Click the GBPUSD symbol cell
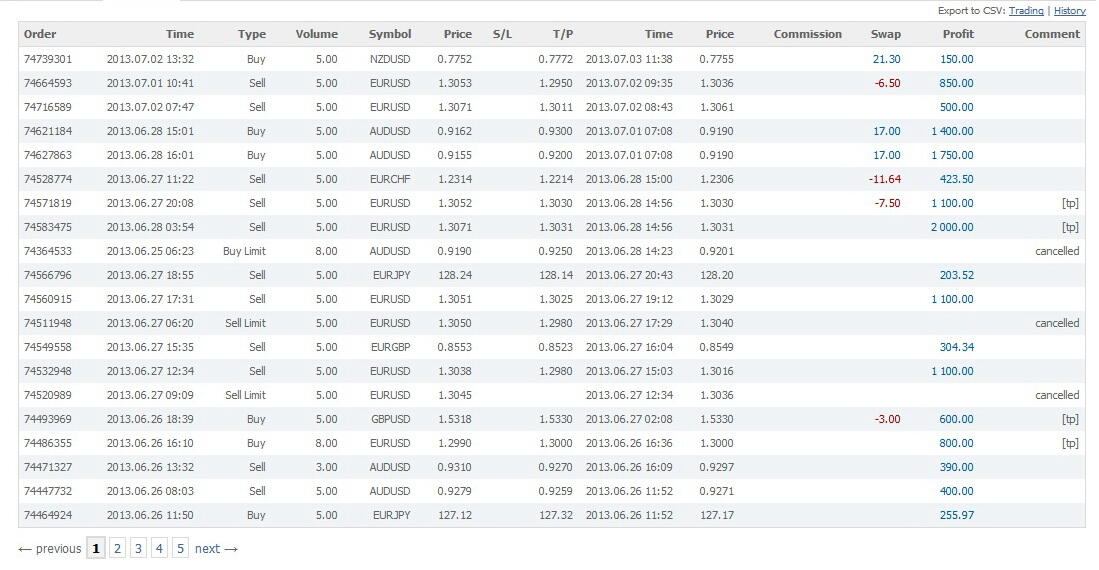 click(390, 419)
